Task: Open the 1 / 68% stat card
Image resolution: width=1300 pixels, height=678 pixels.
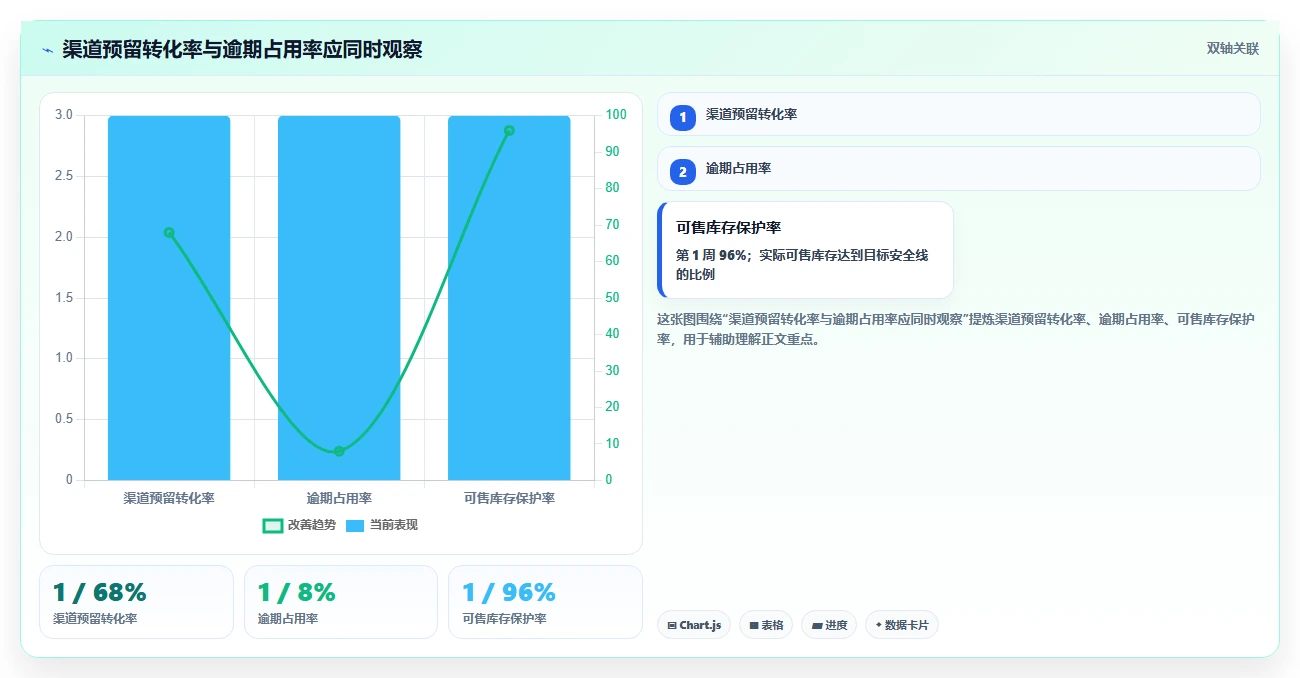Action: [136, 602]
